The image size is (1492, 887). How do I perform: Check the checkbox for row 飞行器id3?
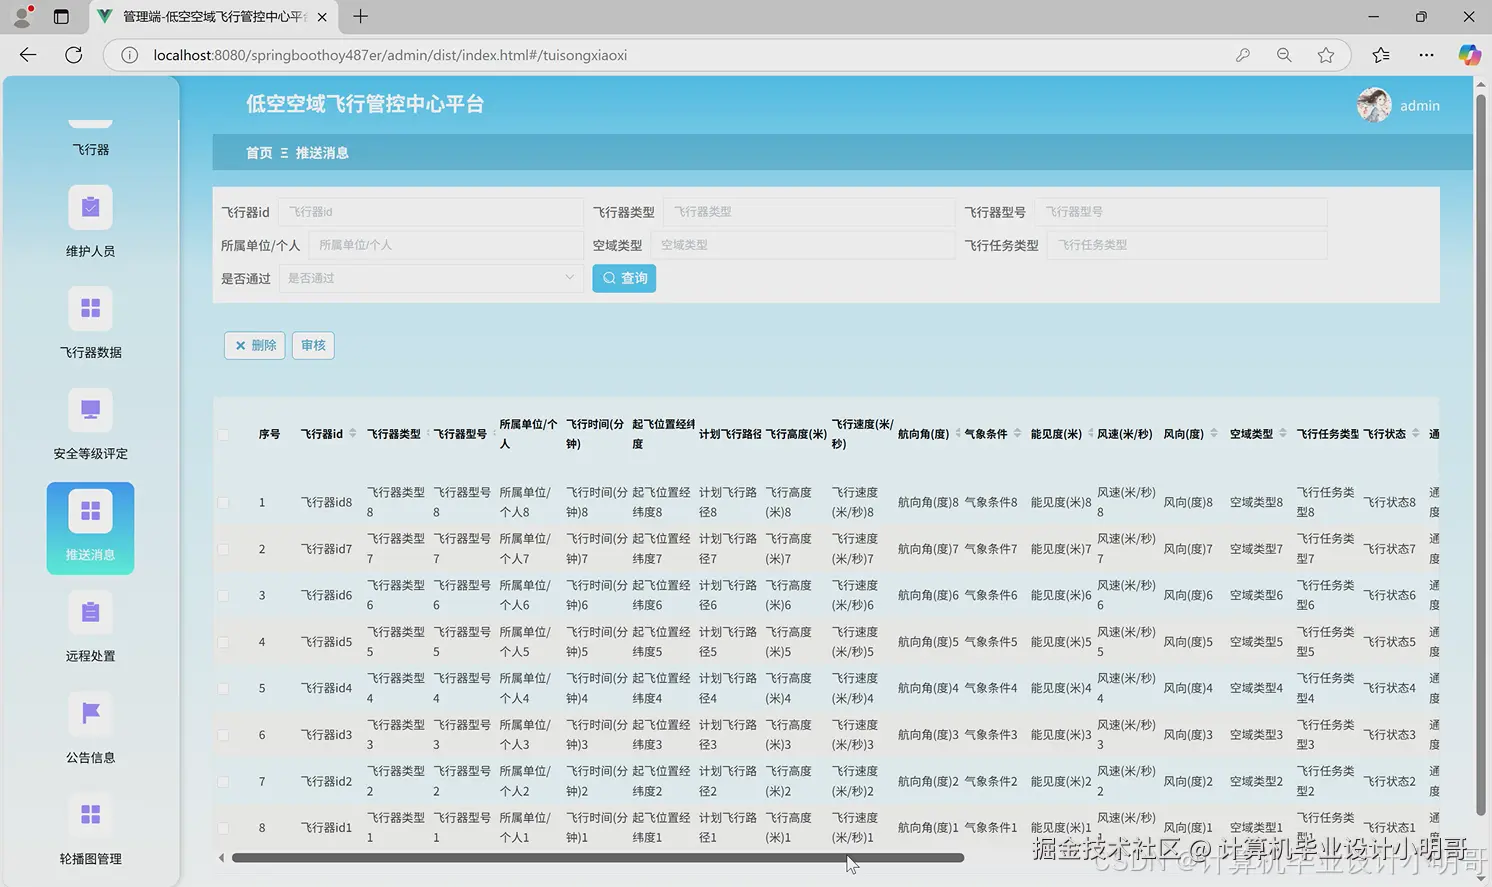223,735
